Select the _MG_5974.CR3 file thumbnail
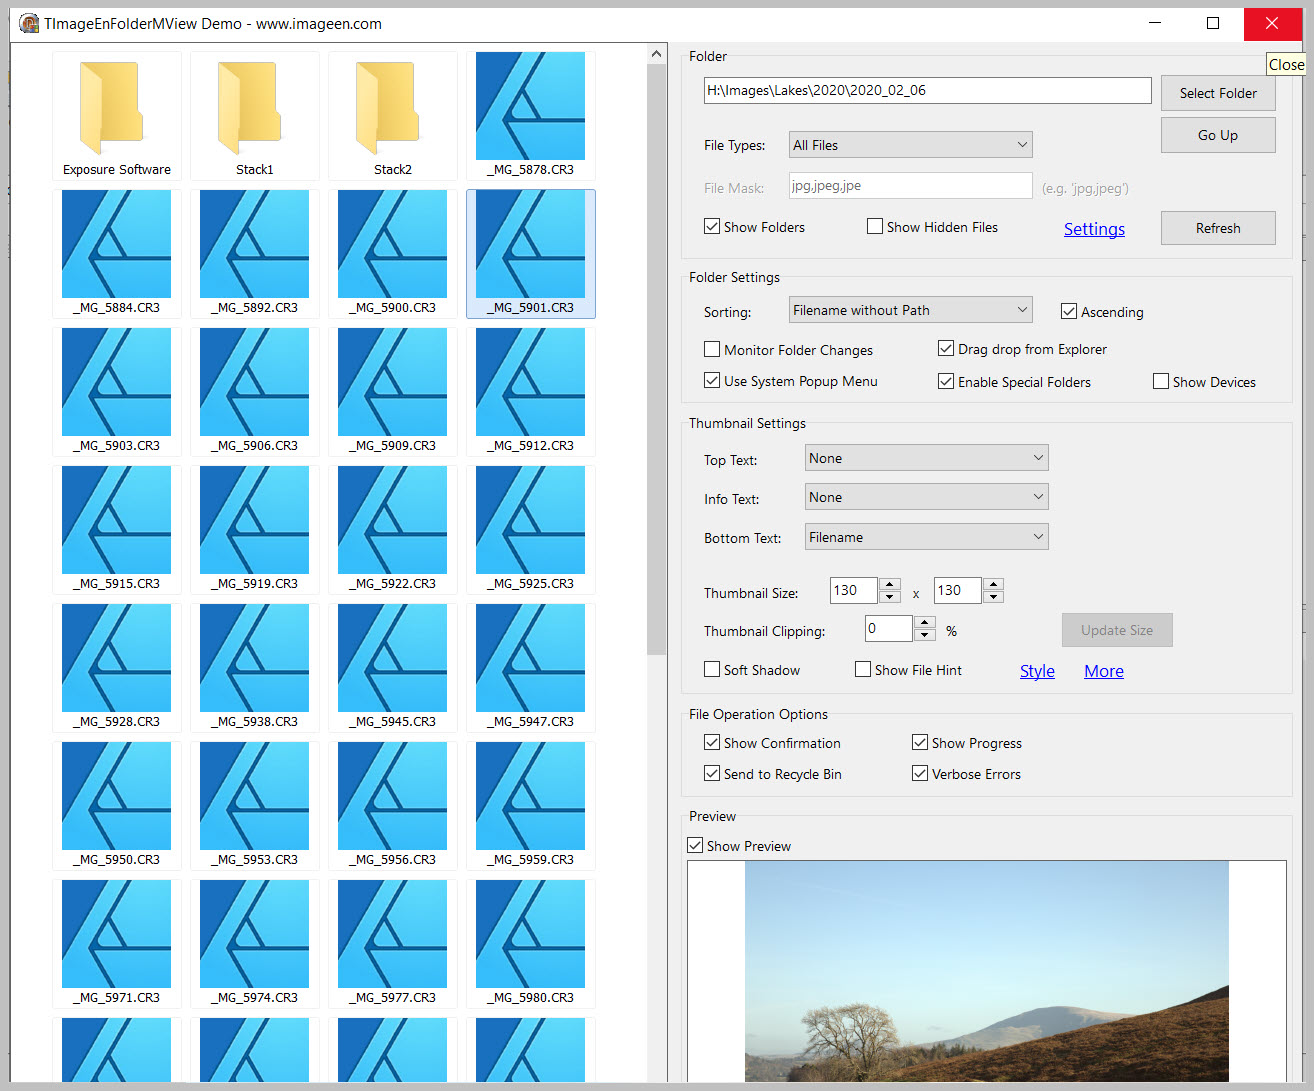The height and width of the screenshot is (1091, 1314). (x=255, y=944)
